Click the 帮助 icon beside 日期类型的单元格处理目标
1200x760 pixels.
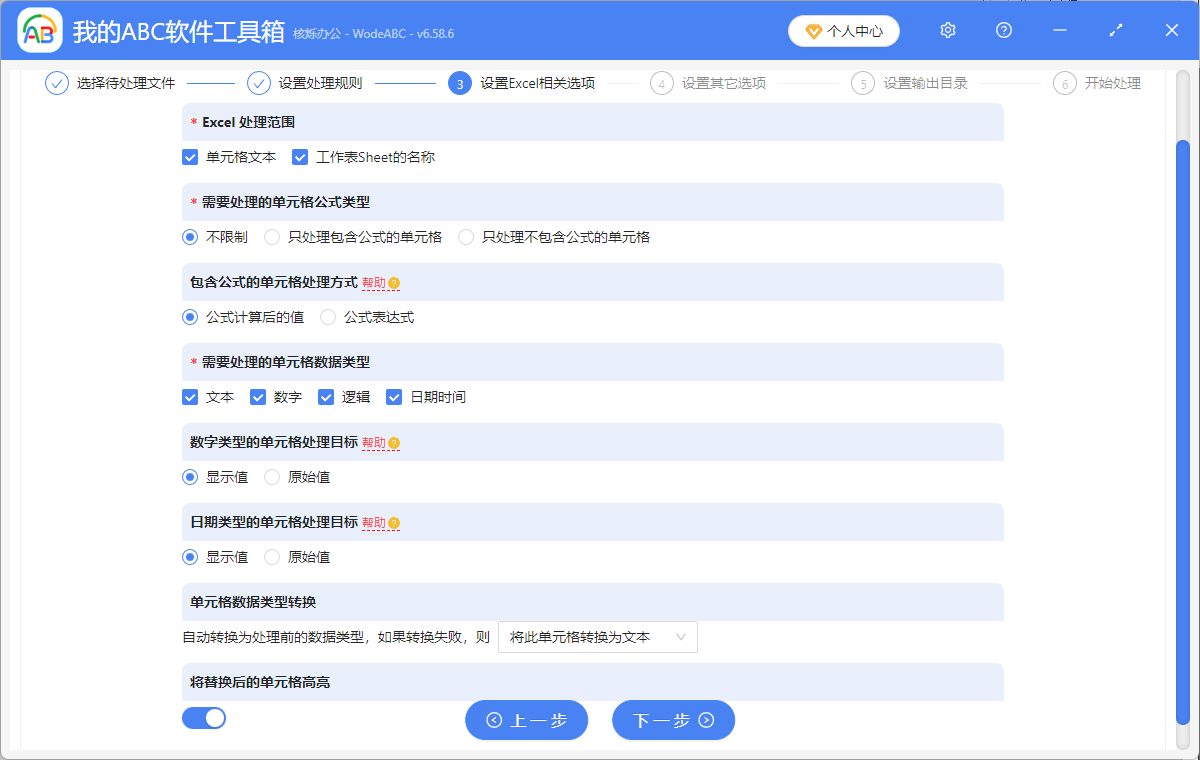[x=393, y=522]
